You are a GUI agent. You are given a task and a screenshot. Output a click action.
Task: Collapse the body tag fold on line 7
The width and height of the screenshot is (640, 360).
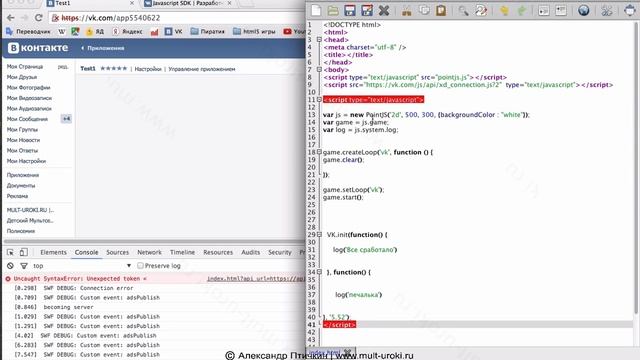coord(319,70)
